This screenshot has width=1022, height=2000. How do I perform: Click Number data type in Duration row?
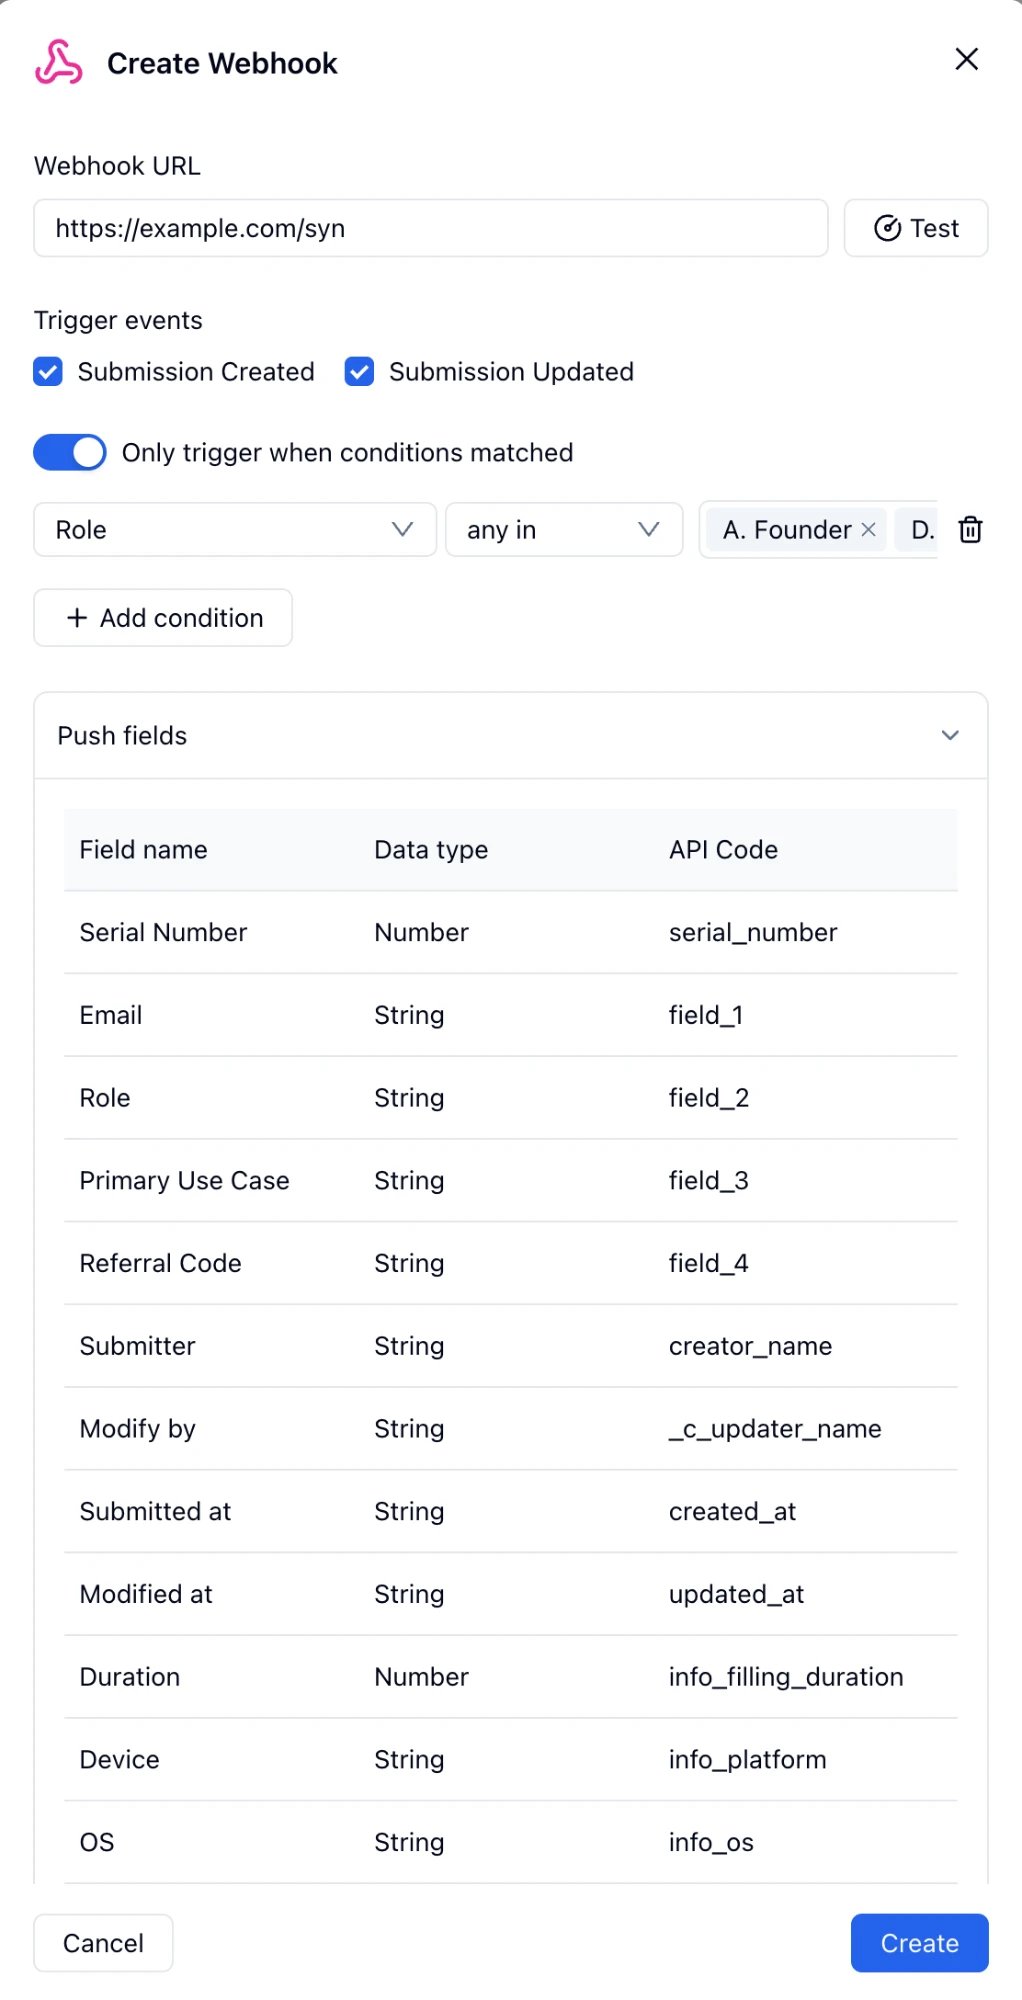click(421, 1677)
